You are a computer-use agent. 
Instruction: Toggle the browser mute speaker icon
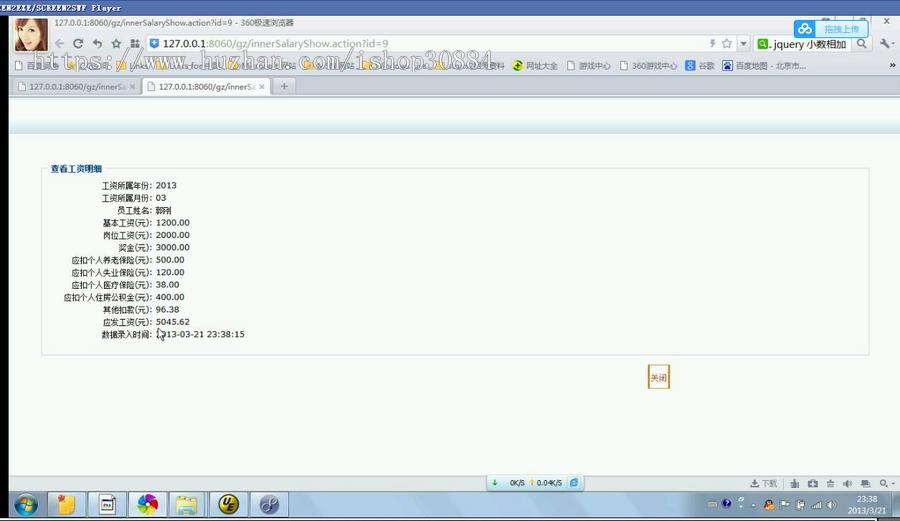(x=848, y=484)
